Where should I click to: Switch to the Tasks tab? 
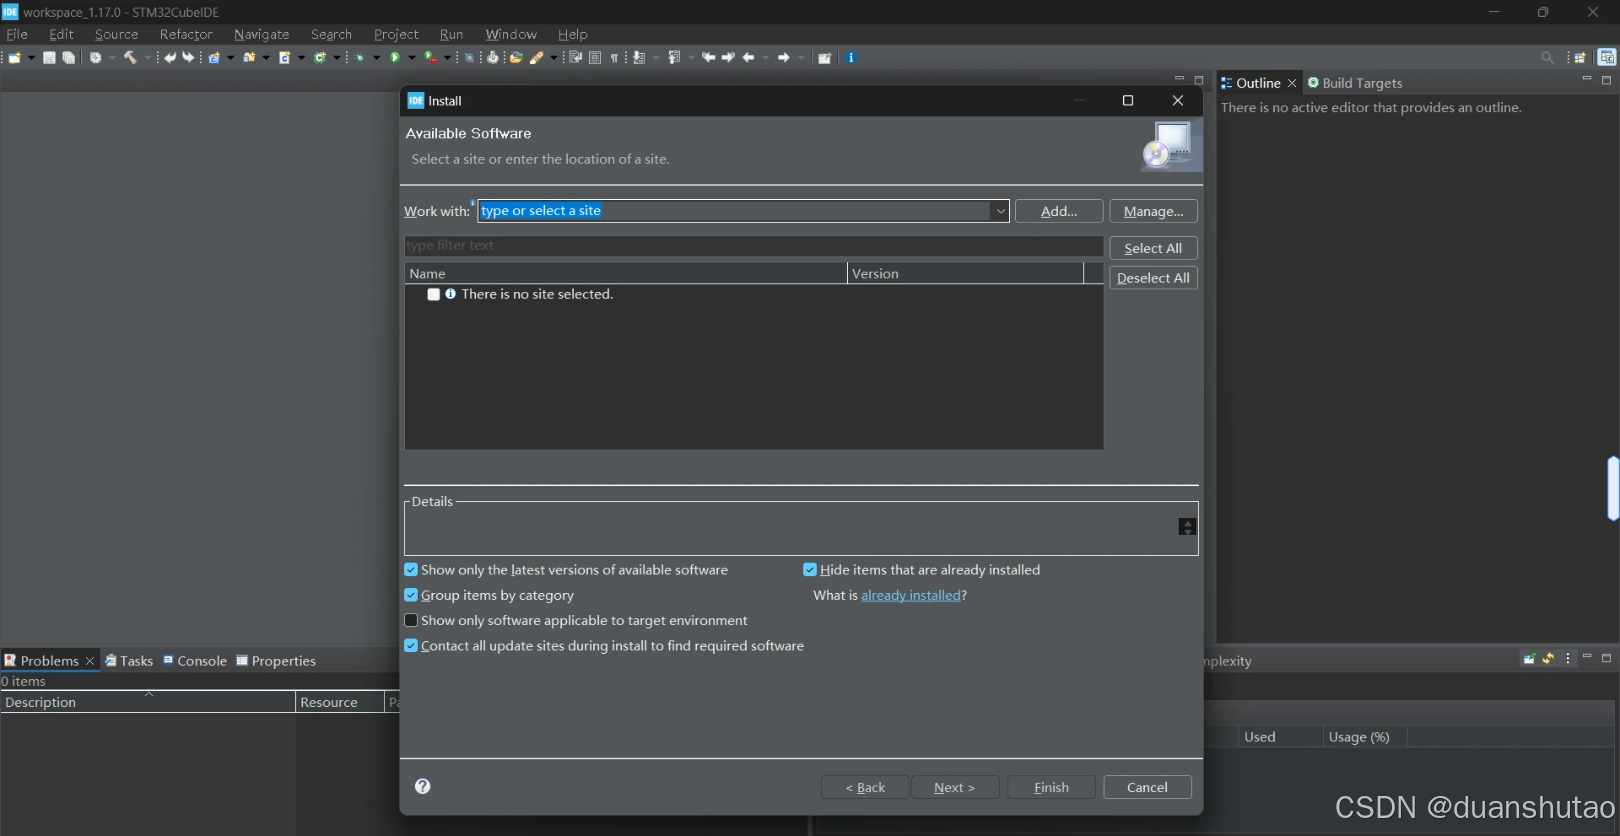coord(129,661)
